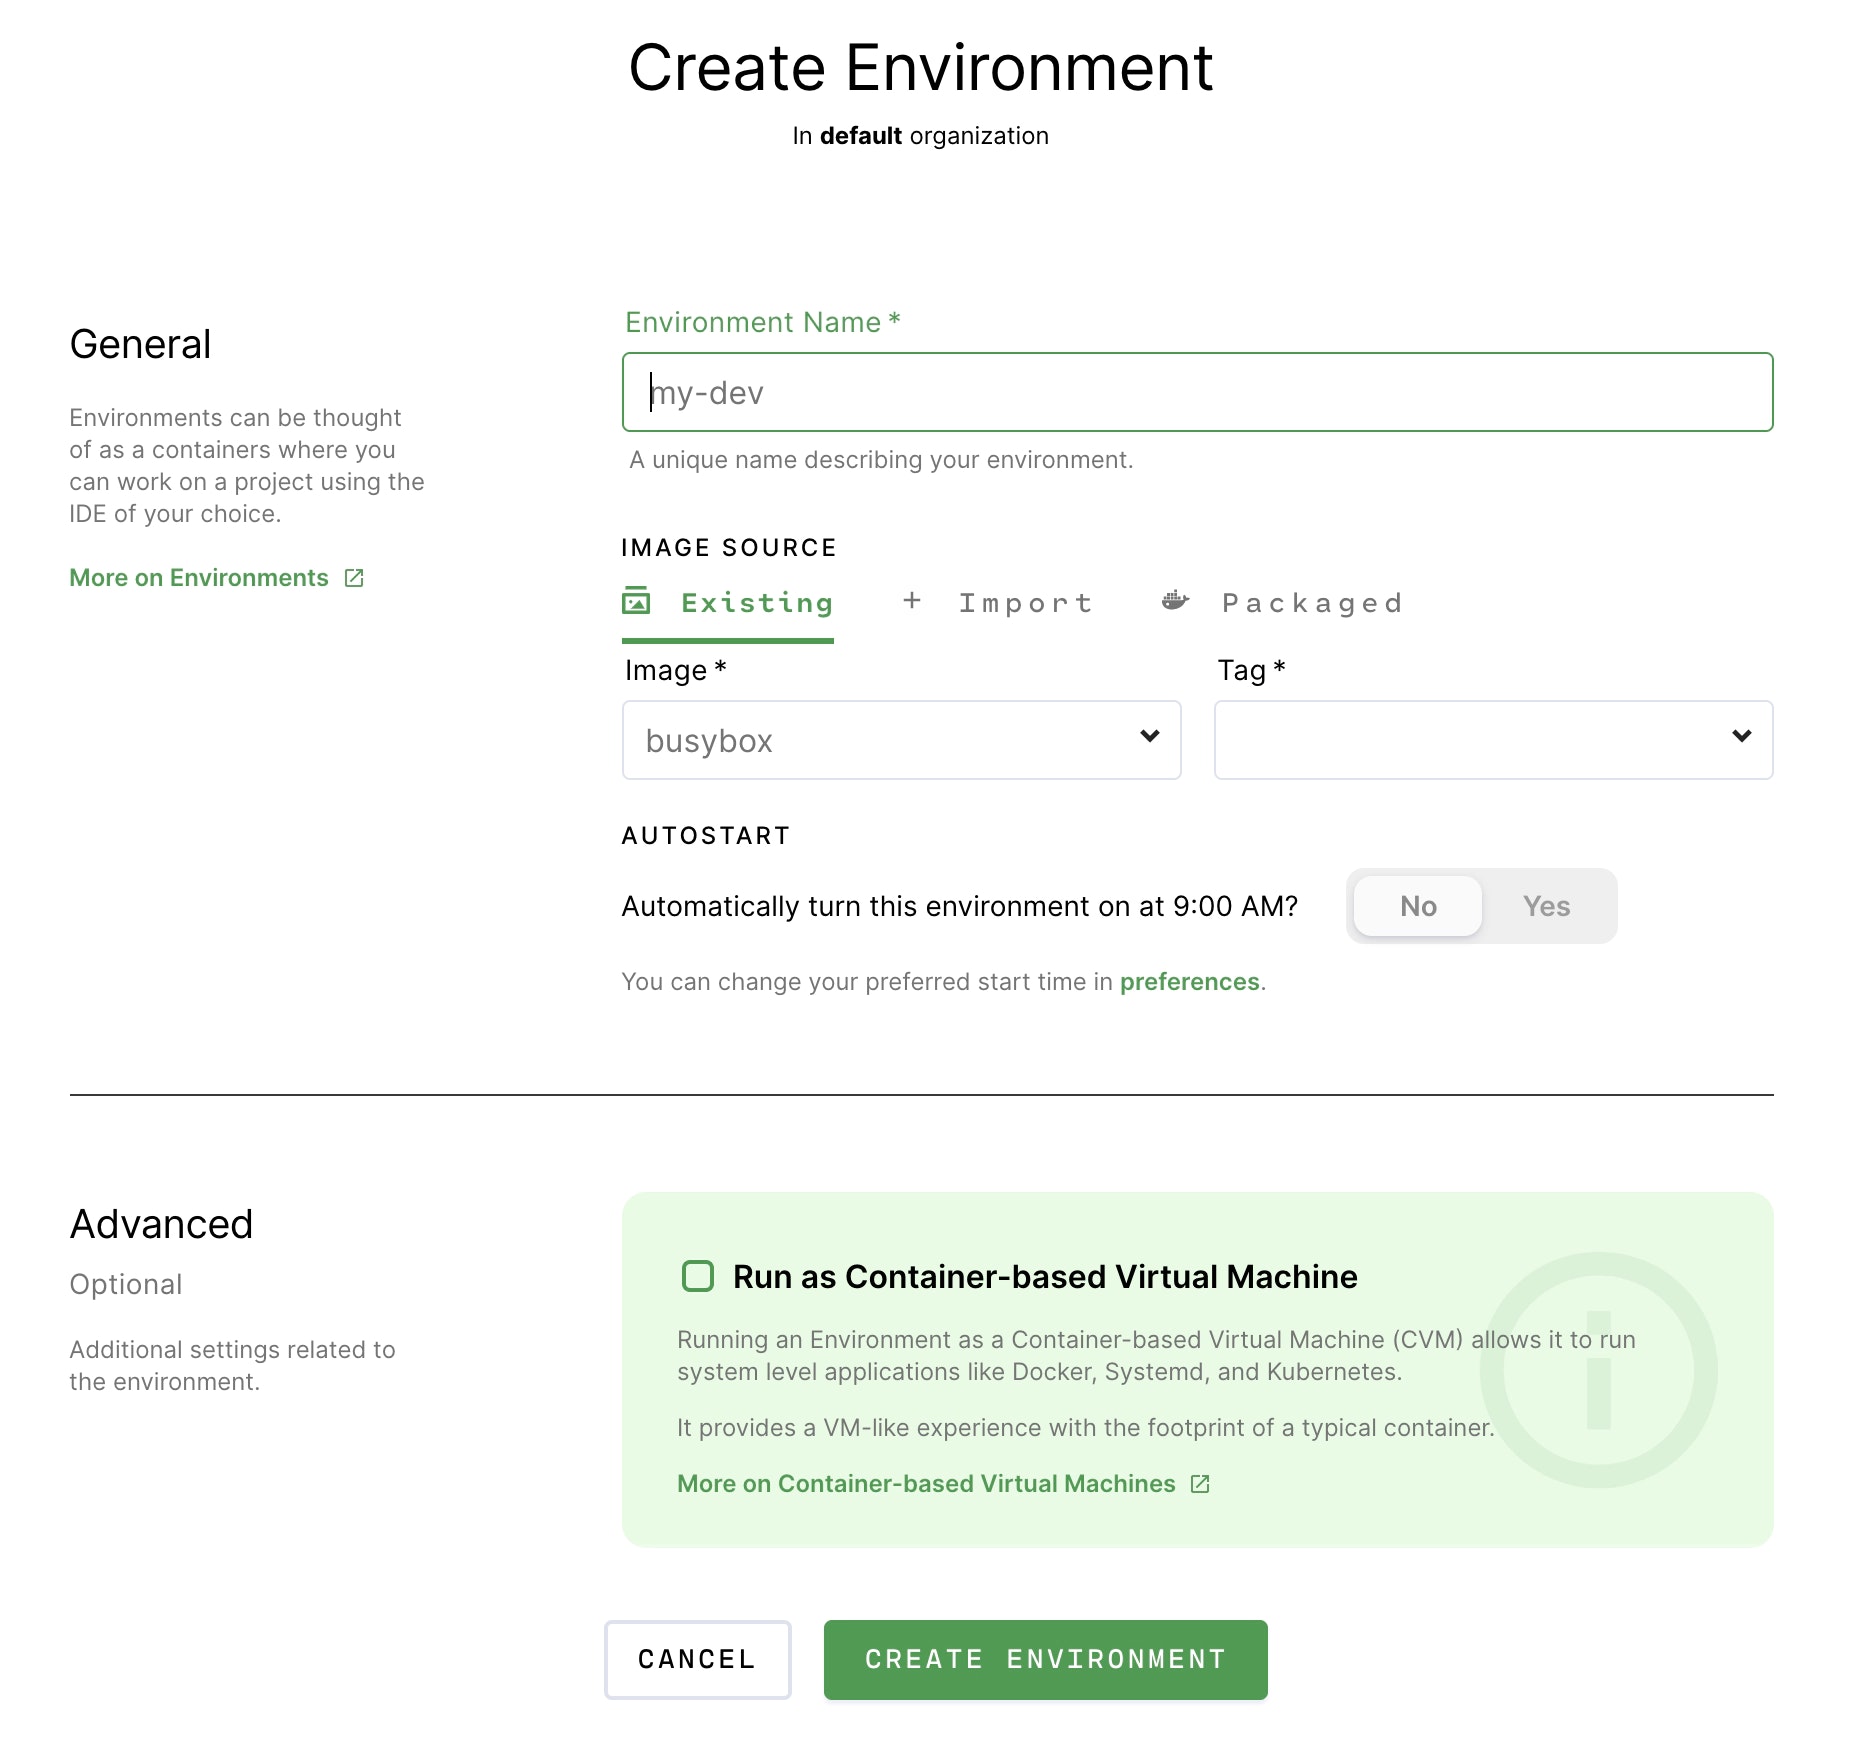
Task: Click the Create Environment button
Action: tap(1044, 1659)
